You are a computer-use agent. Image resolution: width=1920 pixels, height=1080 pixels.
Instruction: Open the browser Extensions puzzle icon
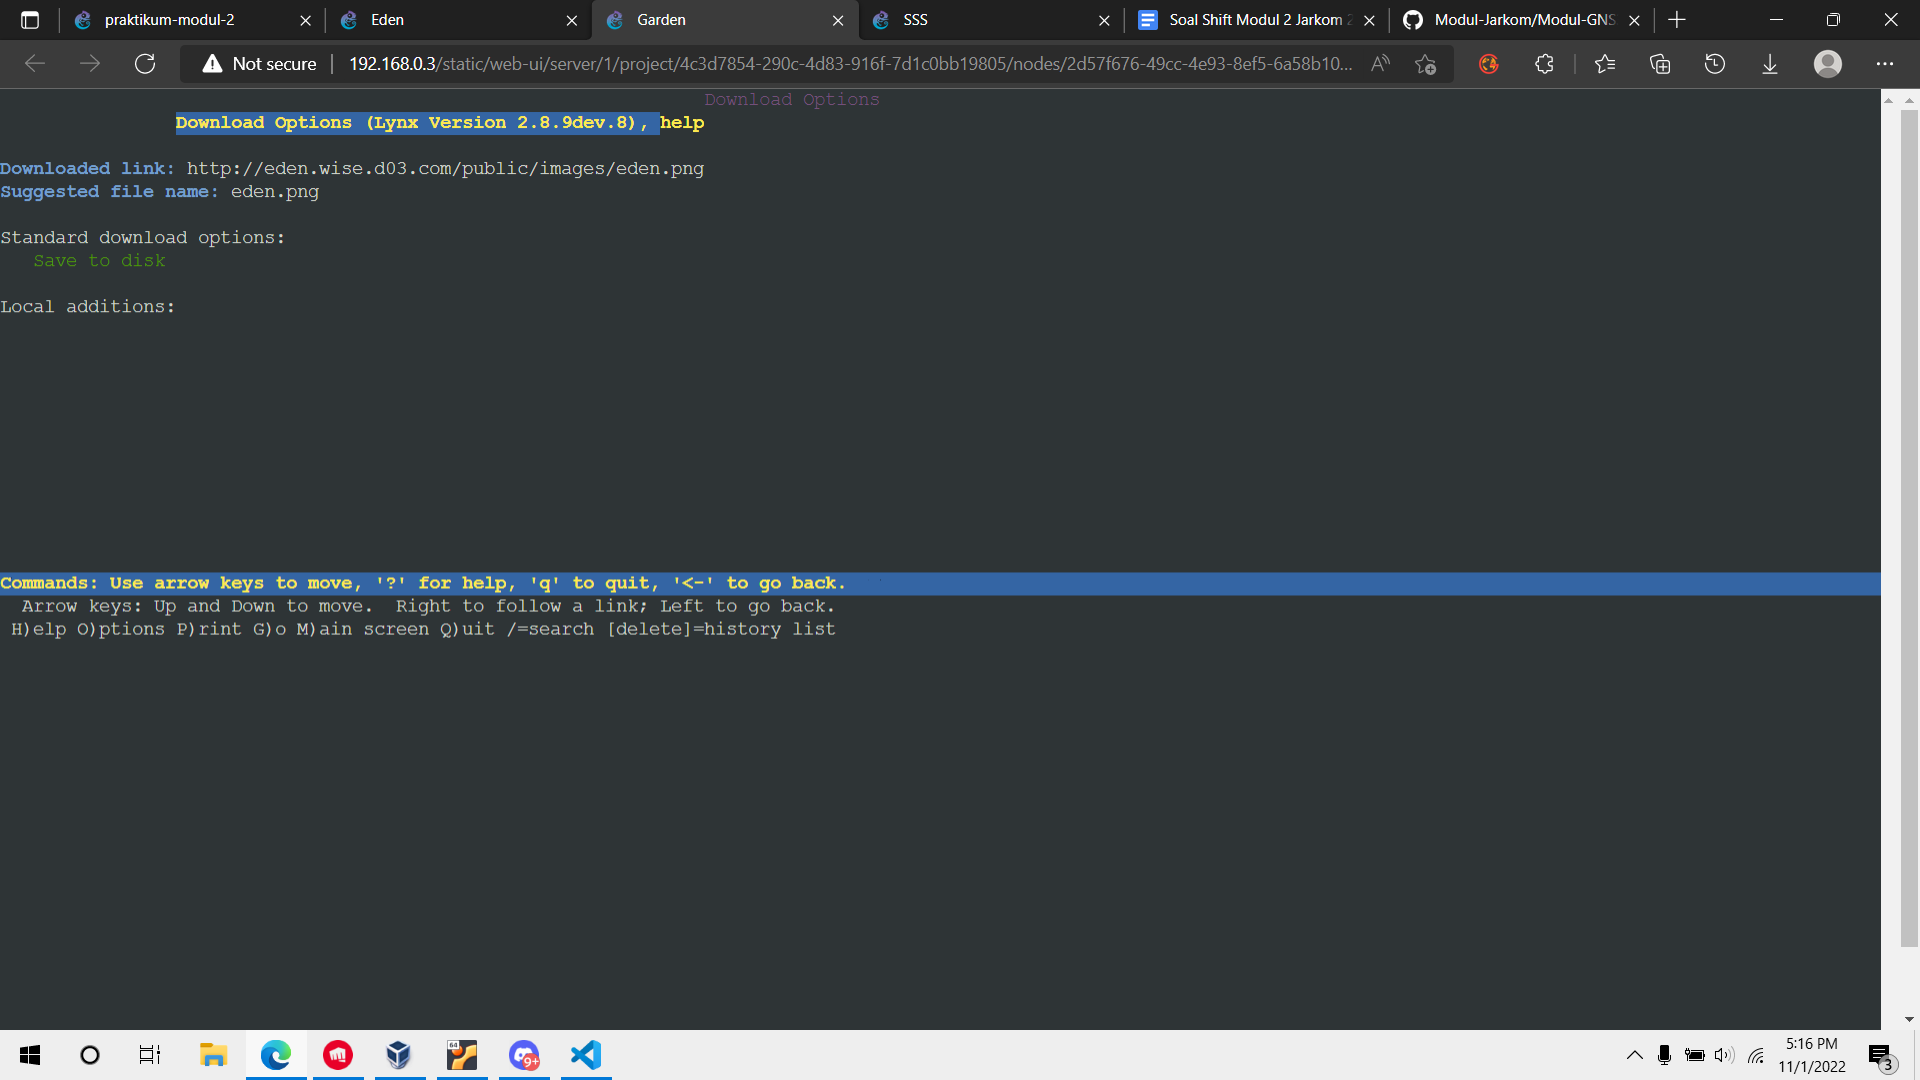(x=1544, y=64)
